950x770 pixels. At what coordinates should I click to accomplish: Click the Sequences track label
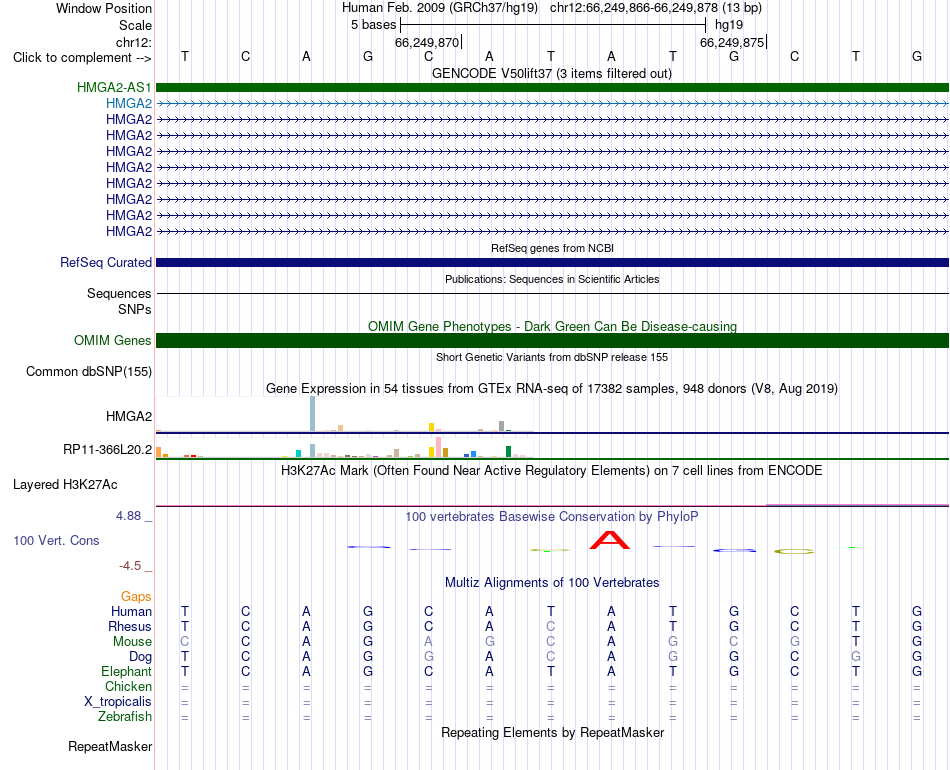click(119, 293)
